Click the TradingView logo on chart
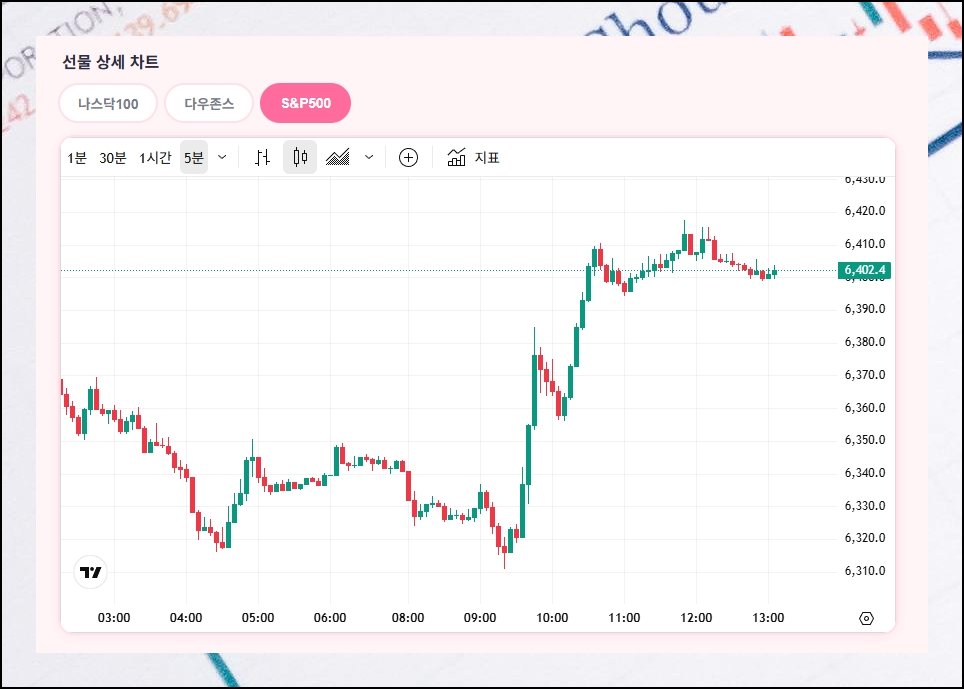Image resolution: width=964 pixels, height=689 pixels. pos(90,572)
